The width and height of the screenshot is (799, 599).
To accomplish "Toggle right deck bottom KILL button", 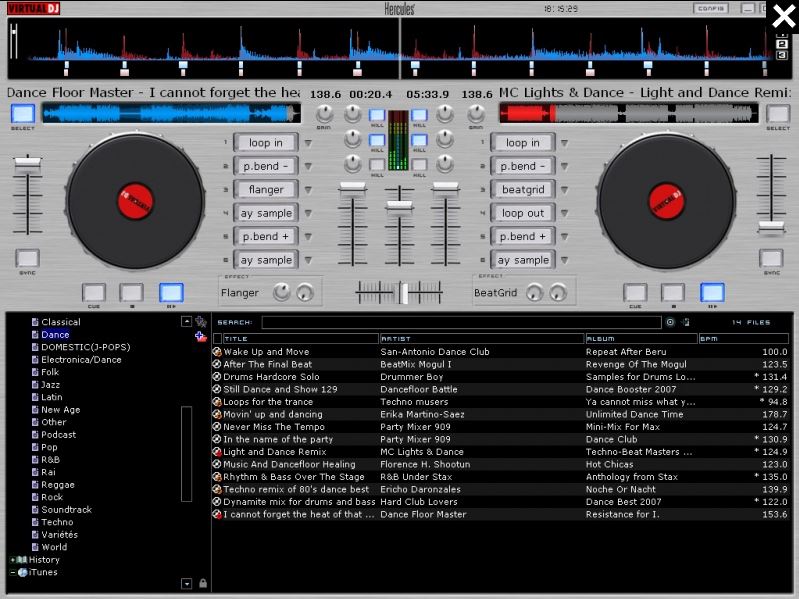I will (x=419, y=165).
